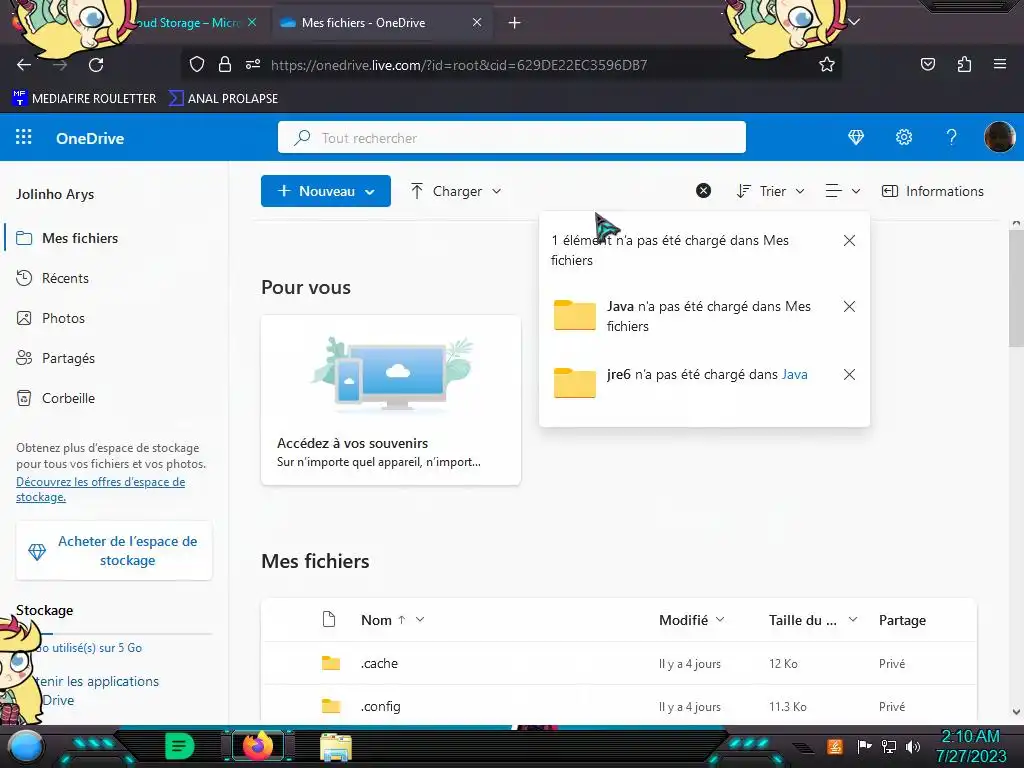1024x768 pixels.
Task: Open the Accédez à vos souvenirs card
Action: 391,400
